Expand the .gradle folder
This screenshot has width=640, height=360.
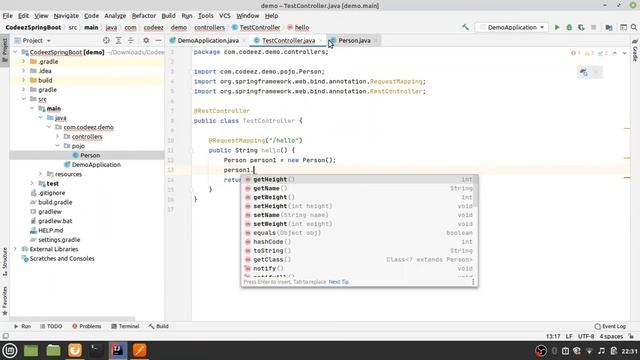pyautogui.click(x=24, y=62)
